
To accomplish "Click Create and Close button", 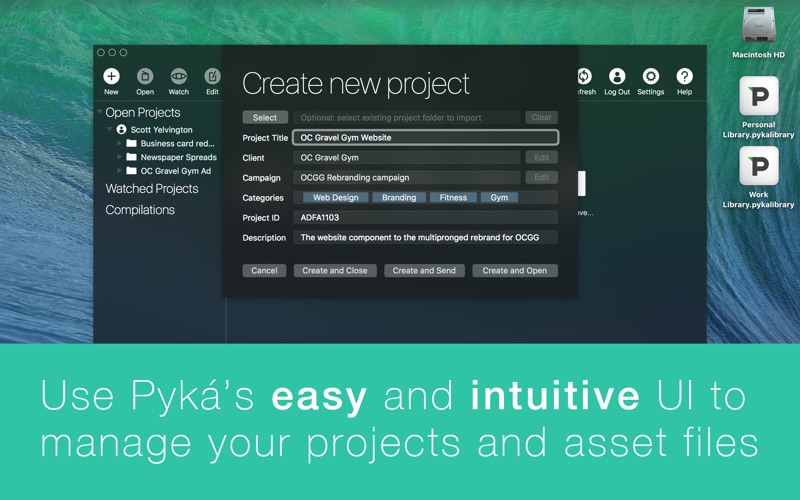I will 335,270.
